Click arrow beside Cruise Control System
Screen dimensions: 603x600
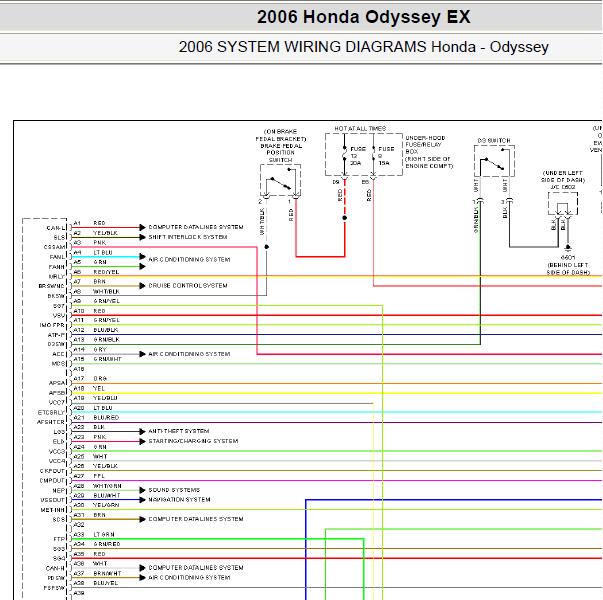(142, 286)
